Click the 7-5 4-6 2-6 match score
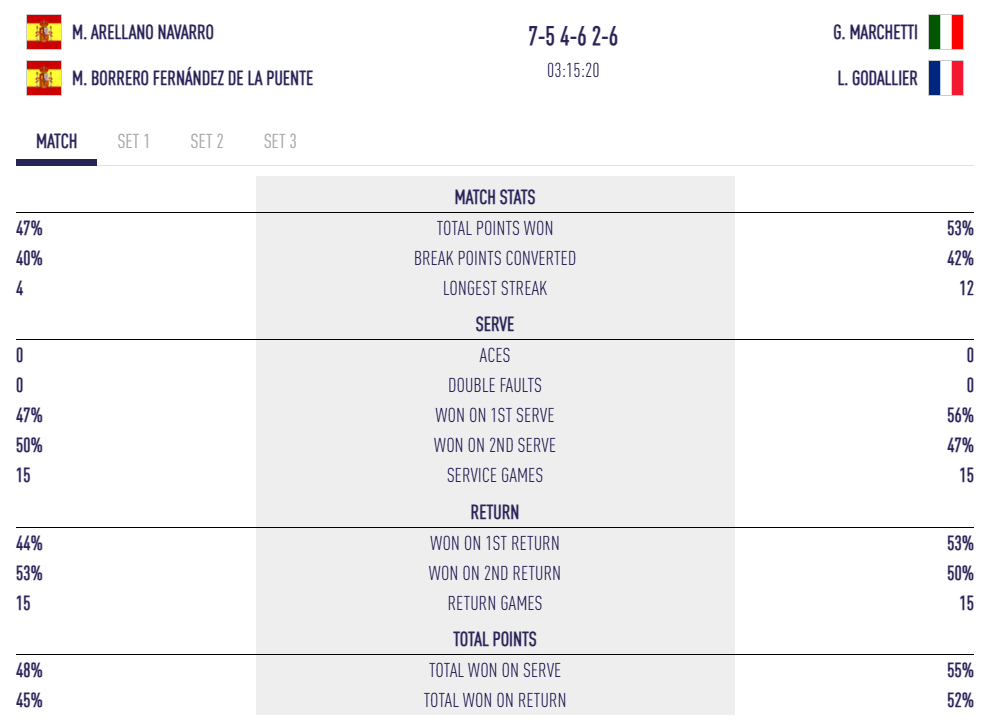Screen dimensions: 991x728 point(573,37)
